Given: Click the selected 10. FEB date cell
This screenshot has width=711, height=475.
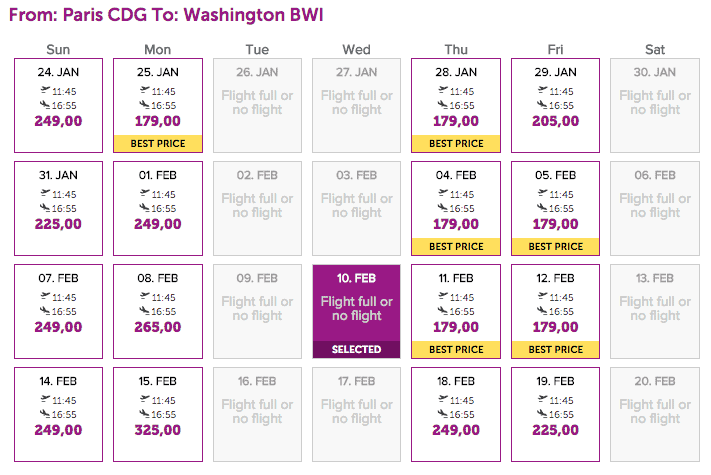Looking at the screenshot, I should 356,311.
